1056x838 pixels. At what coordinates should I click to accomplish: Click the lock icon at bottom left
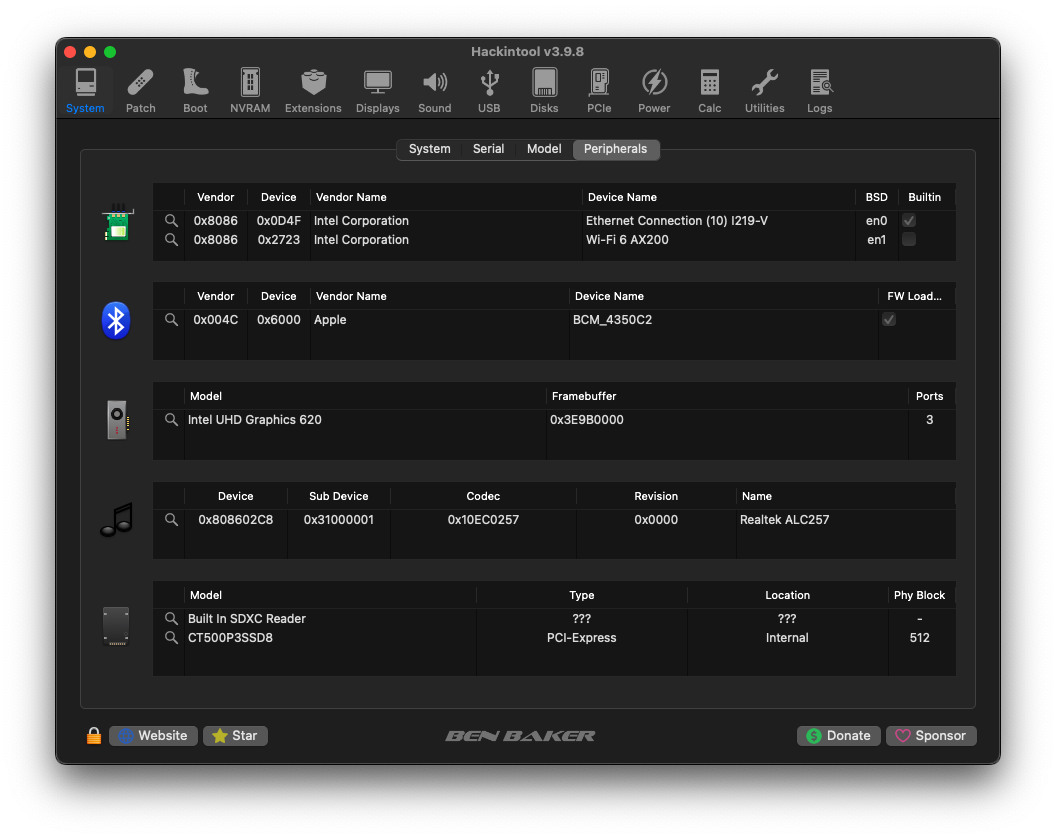click(94, 736)
